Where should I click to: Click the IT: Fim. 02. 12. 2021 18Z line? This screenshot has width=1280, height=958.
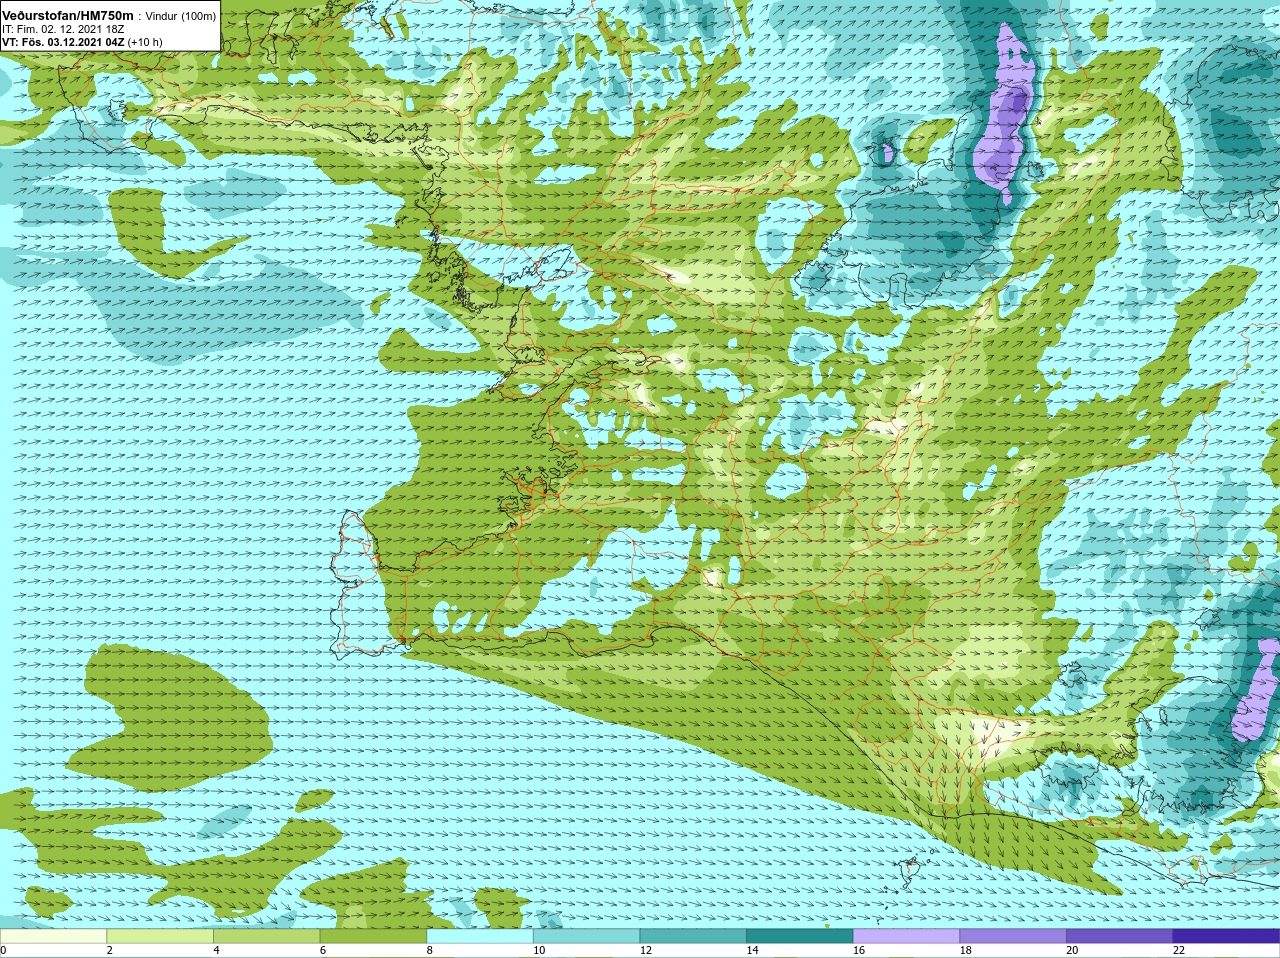[x=63, y=29]
